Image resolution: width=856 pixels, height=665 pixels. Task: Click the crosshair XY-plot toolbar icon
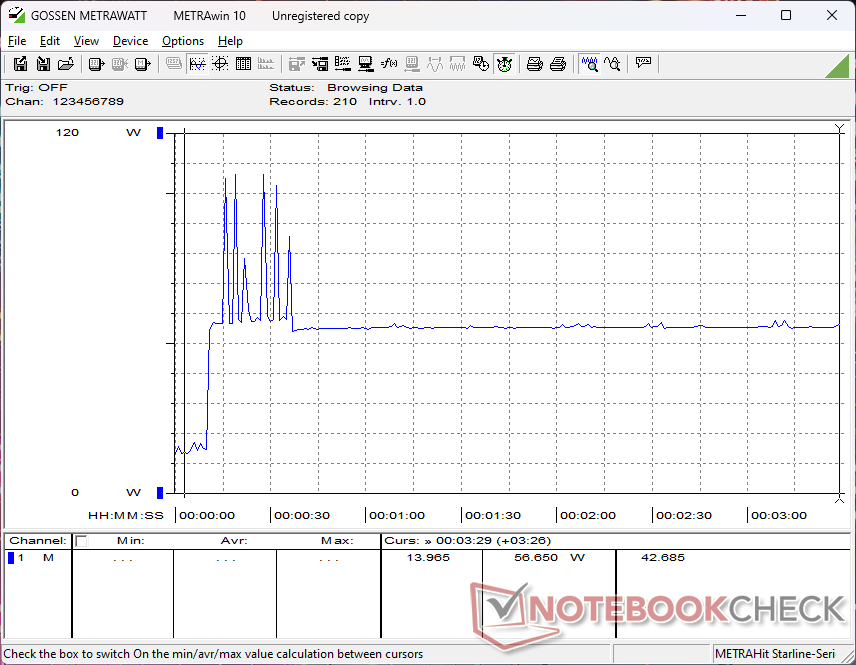click(220, 64)
